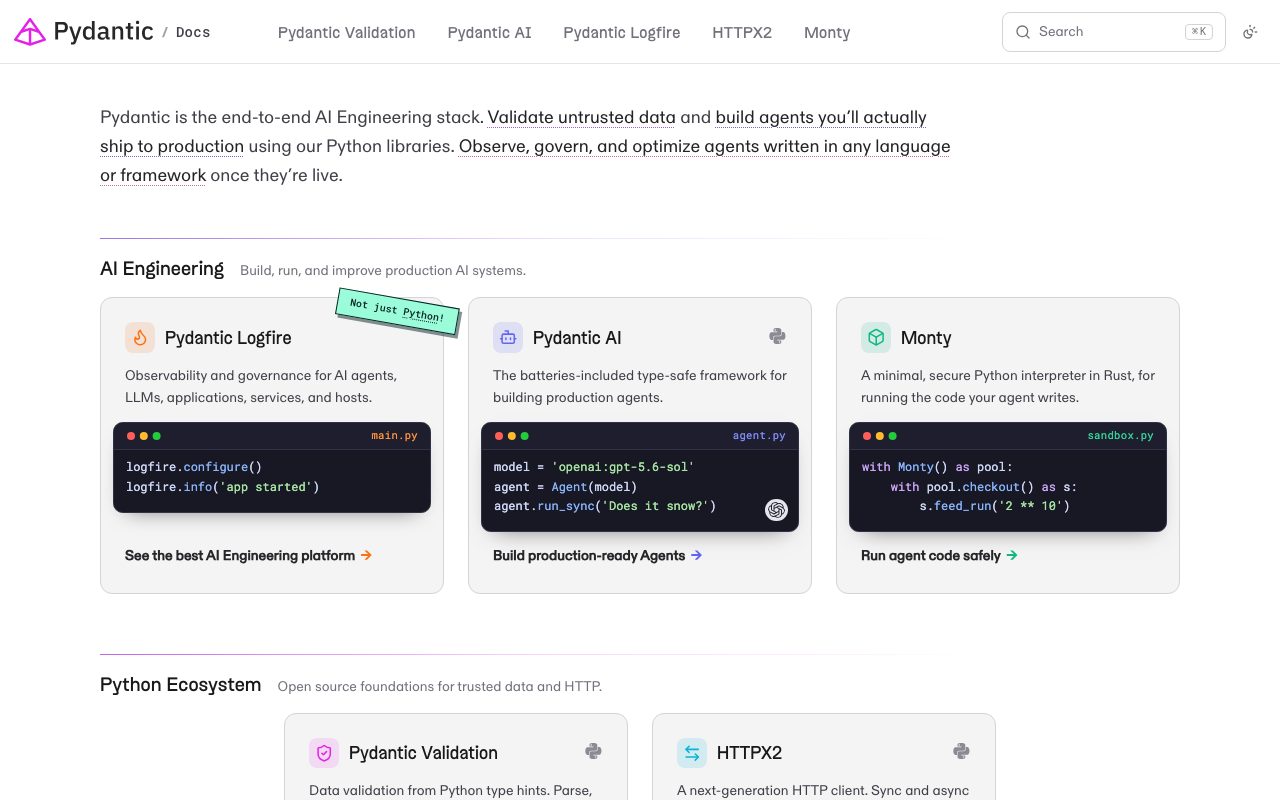Click the magnifier icon in the search box
Viewport: 1280px width, 800px height.
[x=1023, y=32]
